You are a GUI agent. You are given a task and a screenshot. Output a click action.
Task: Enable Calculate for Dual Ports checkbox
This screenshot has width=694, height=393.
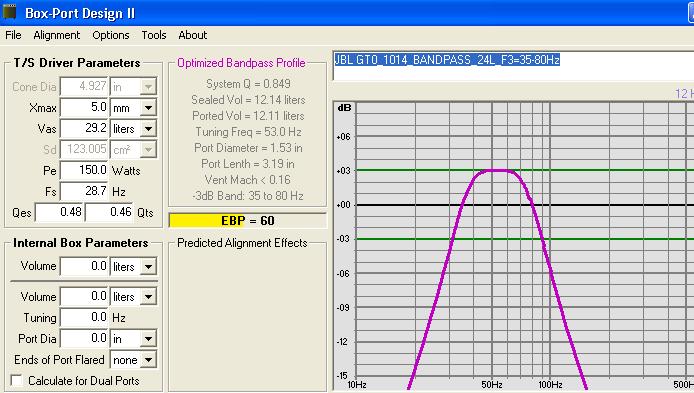click(17, 381)
